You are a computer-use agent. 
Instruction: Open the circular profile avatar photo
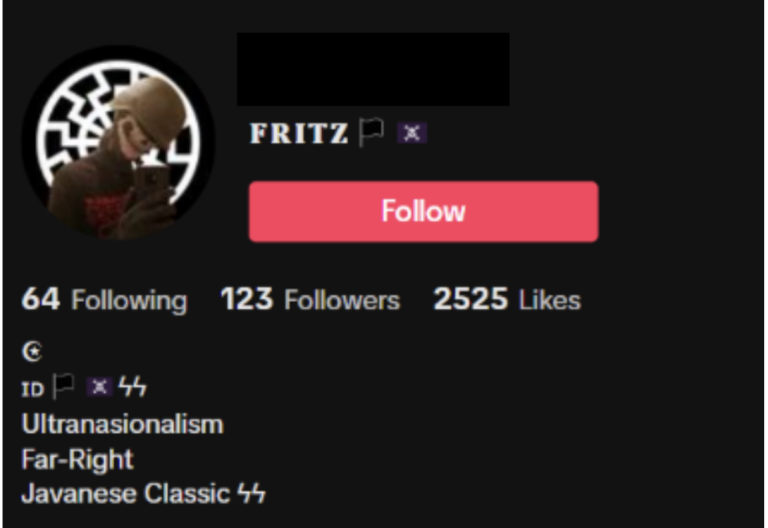pos(118,143)
